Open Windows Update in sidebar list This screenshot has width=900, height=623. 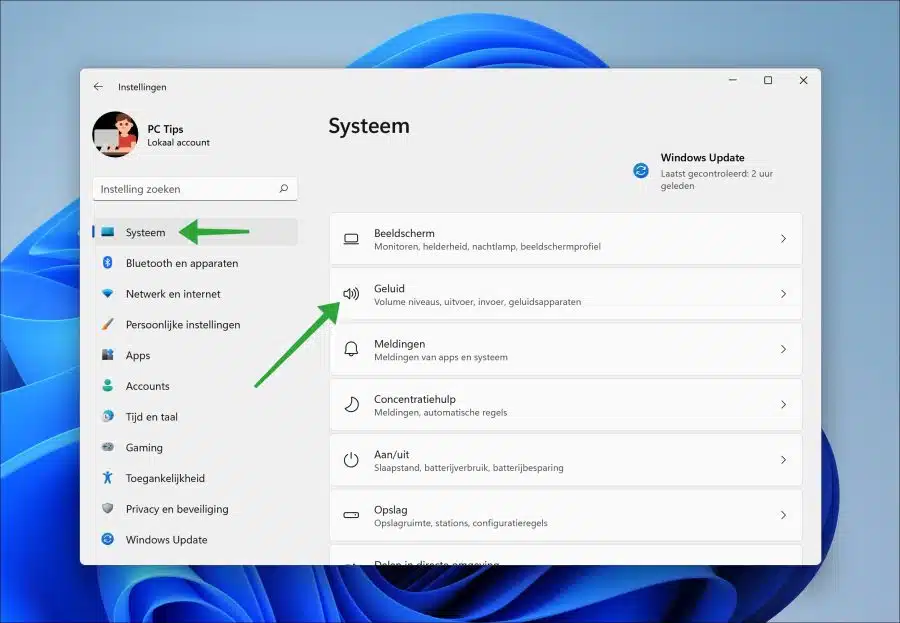(x=166, y=540)
